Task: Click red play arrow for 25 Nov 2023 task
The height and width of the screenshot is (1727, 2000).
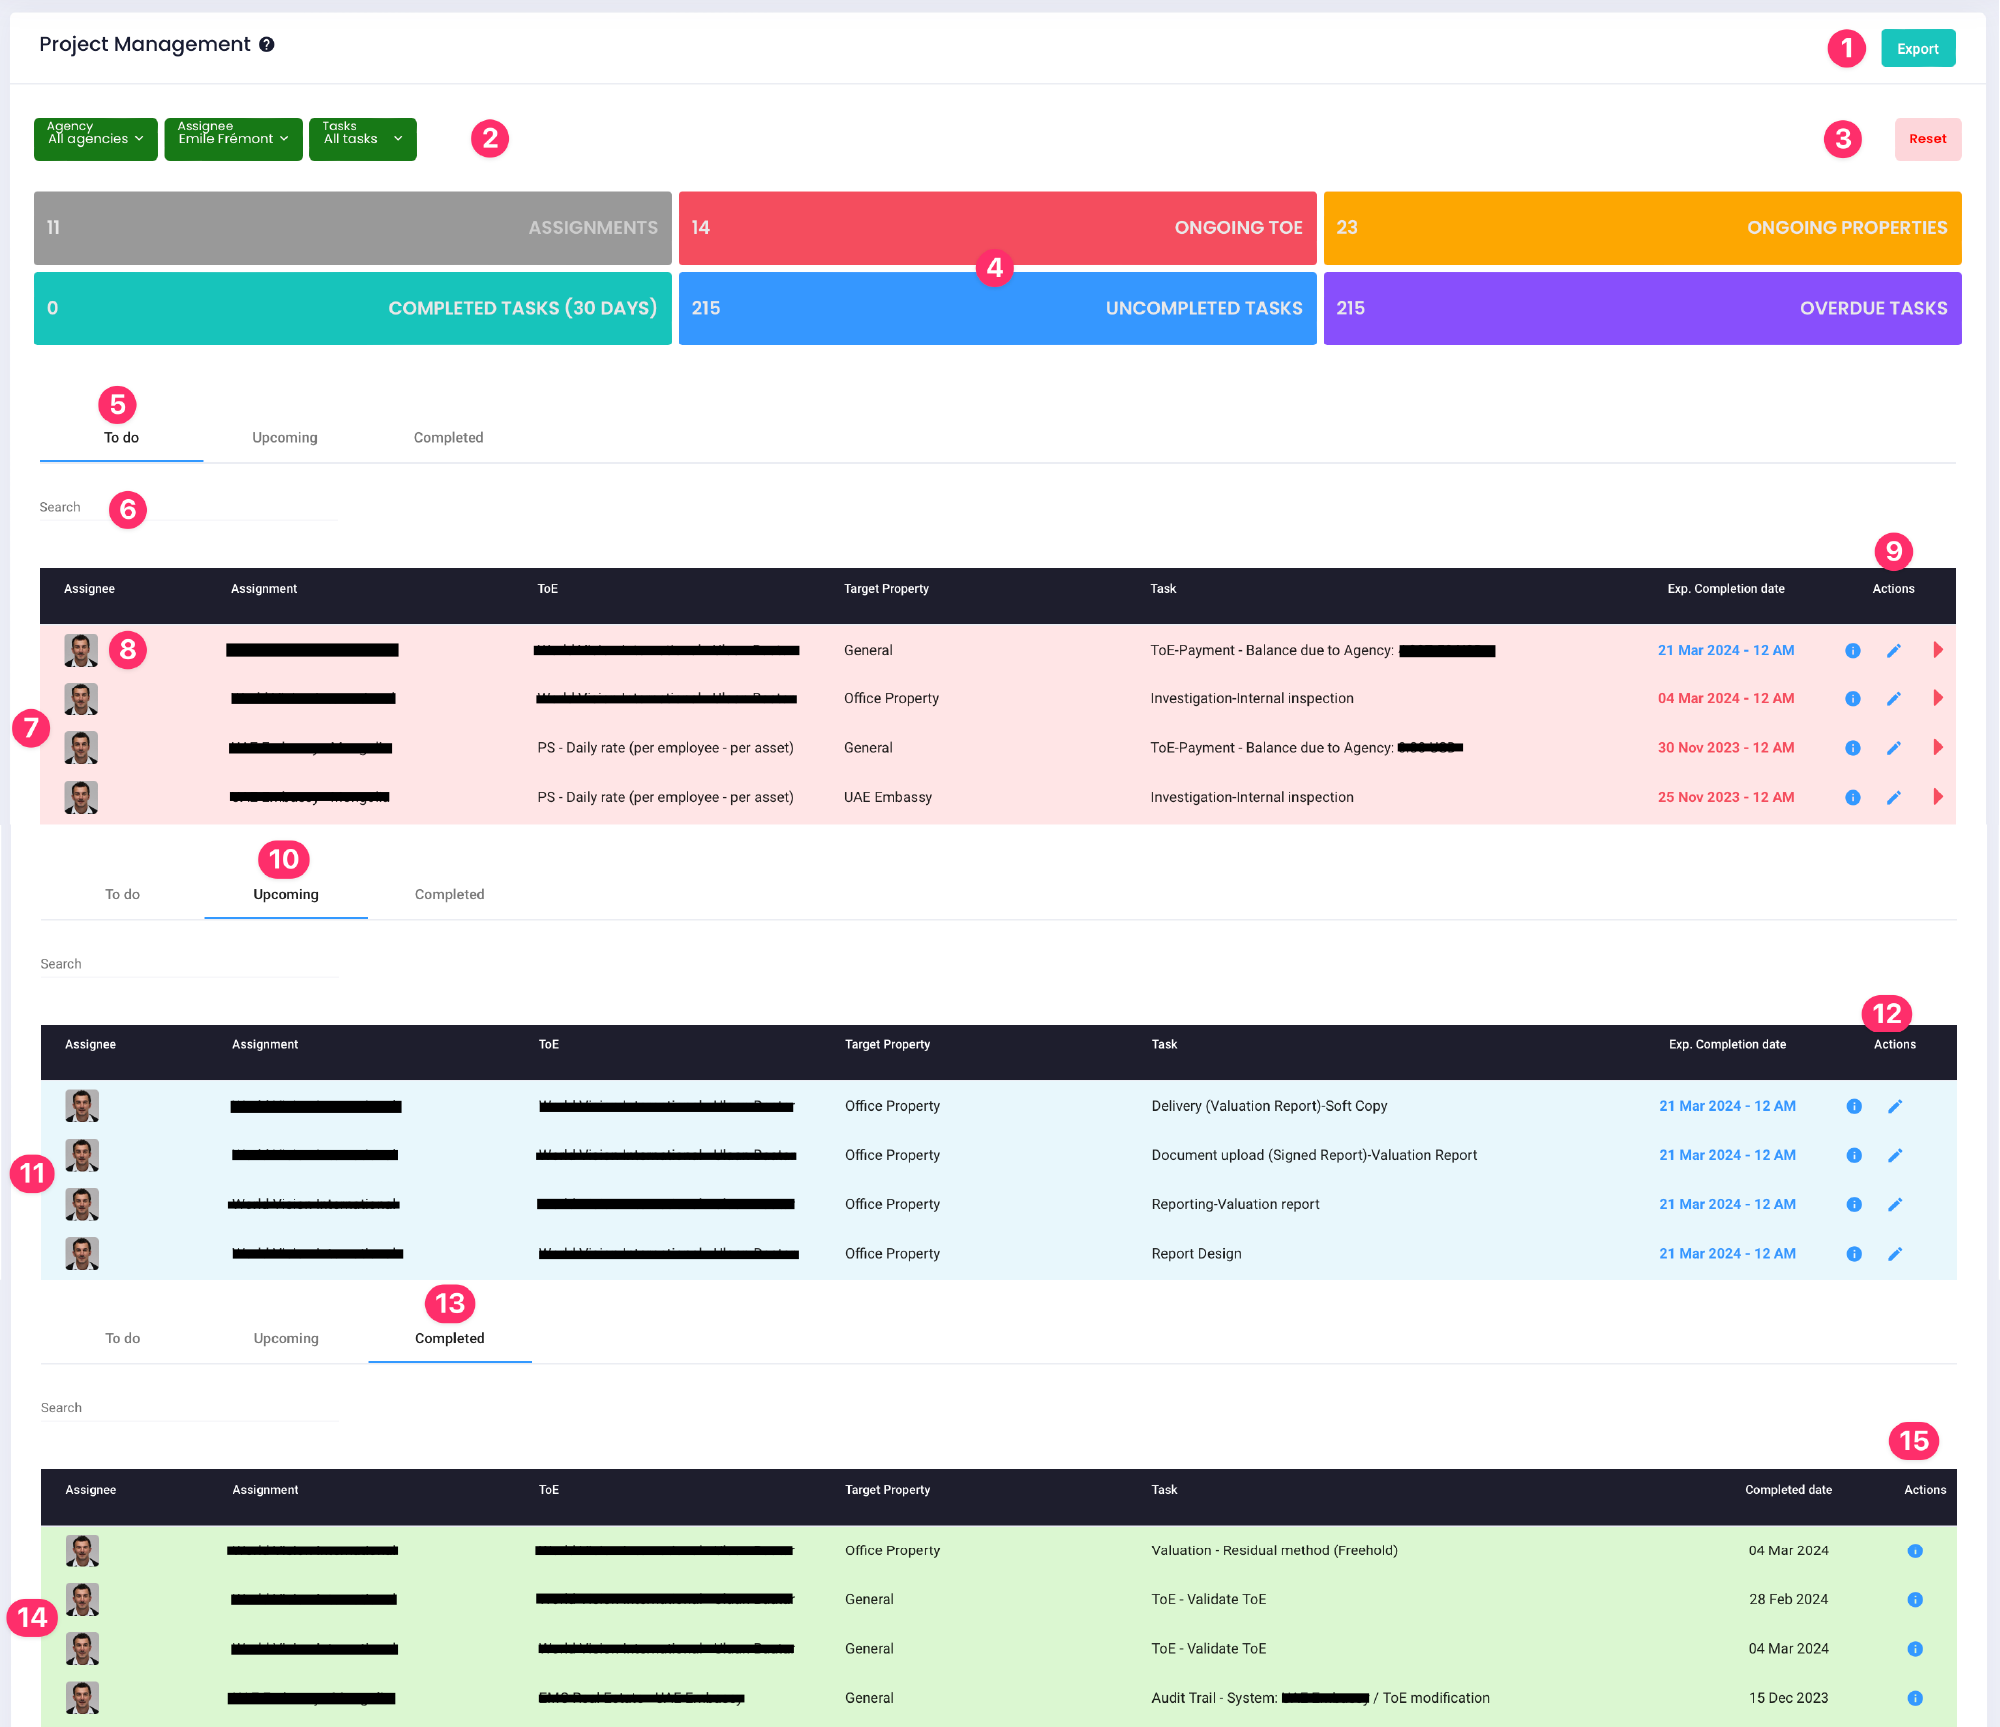Action: point(1937,797)
